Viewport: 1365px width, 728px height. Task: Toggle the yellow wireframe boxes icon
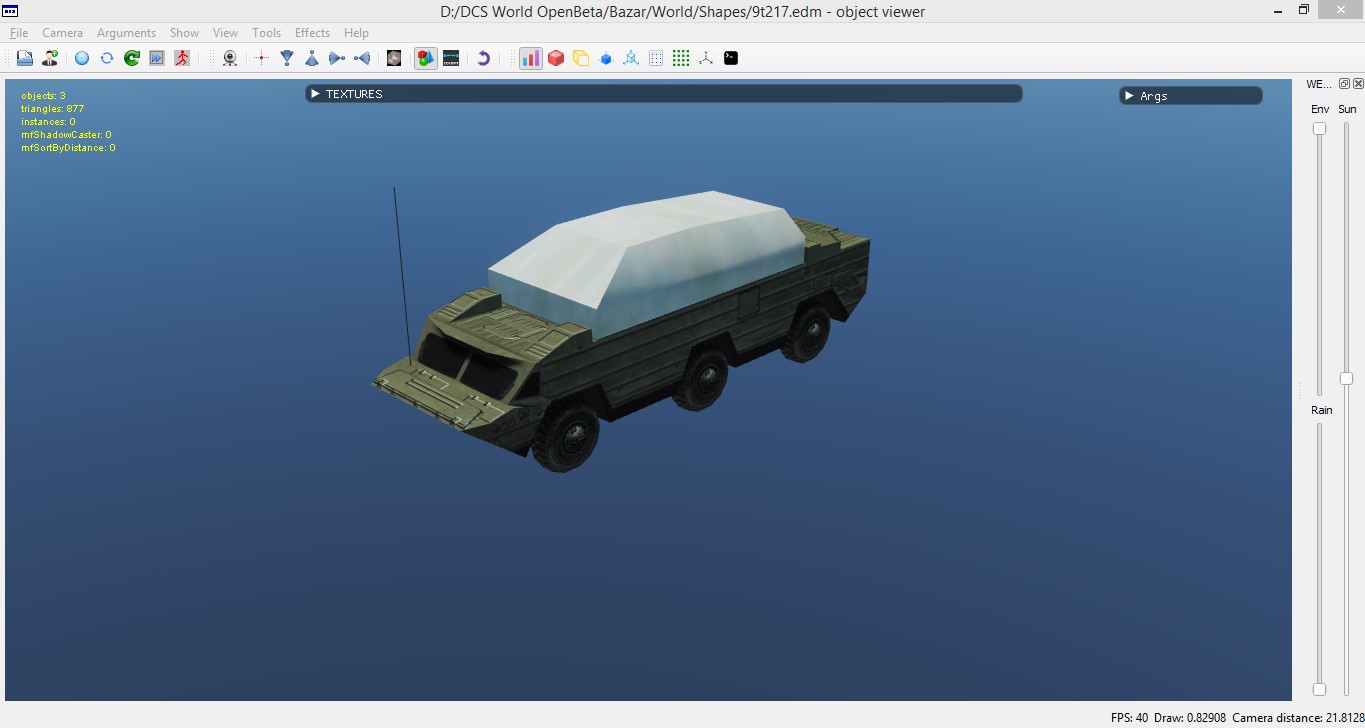click(581, 58)
